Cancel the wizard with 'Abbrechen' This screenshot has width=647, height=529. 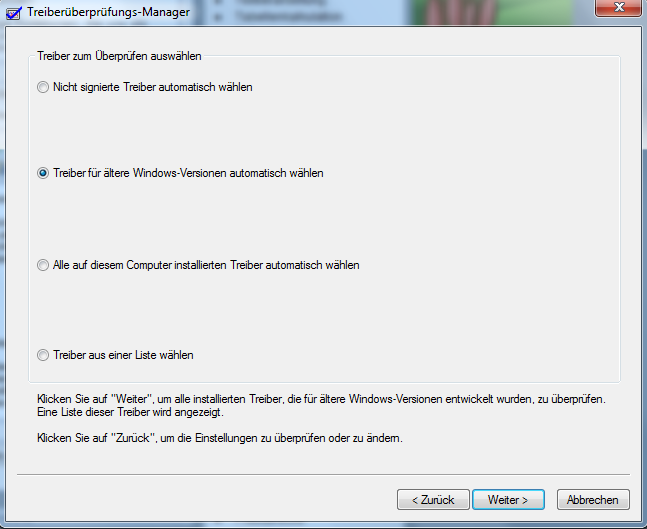coord(593,500)
